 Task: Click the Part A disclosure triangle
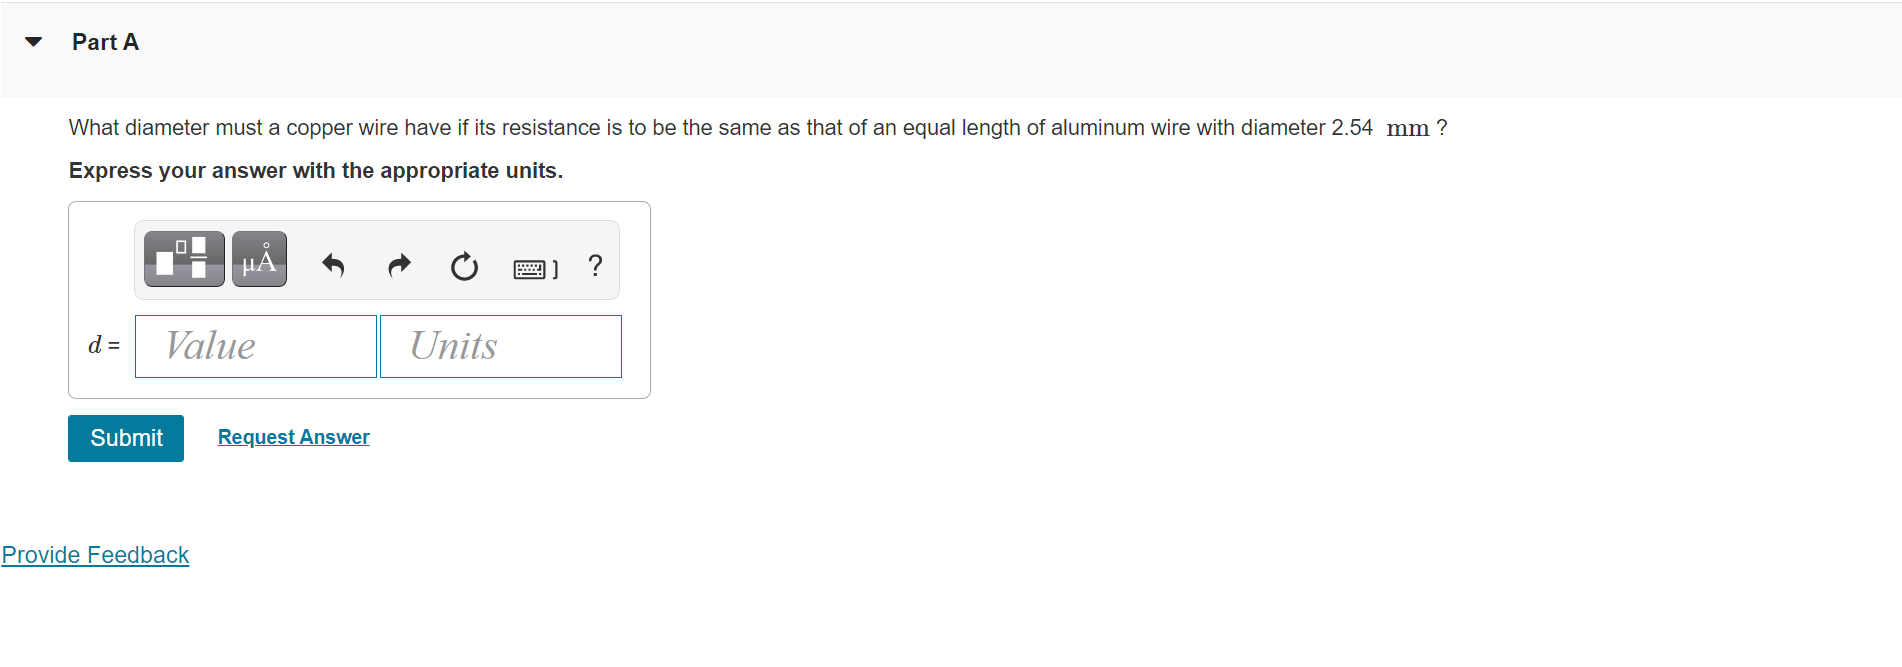33,41
